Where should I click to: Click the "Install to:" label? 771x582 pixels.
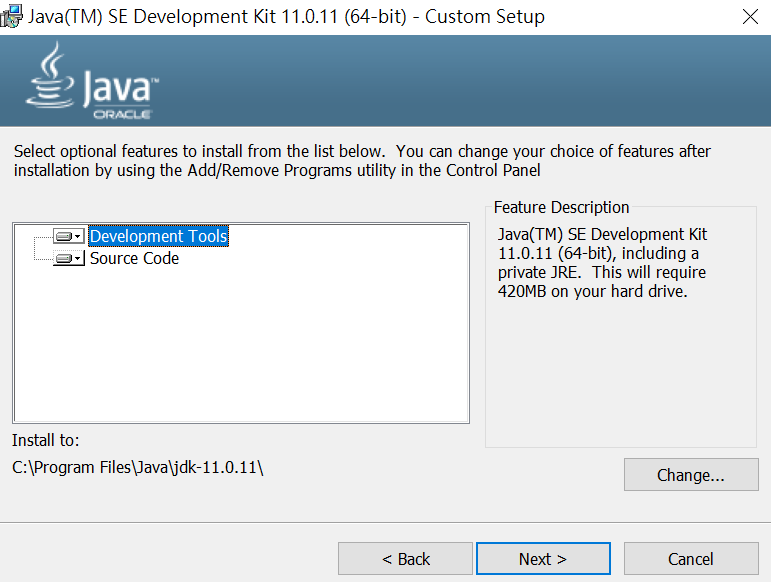(x=46, y=441)
